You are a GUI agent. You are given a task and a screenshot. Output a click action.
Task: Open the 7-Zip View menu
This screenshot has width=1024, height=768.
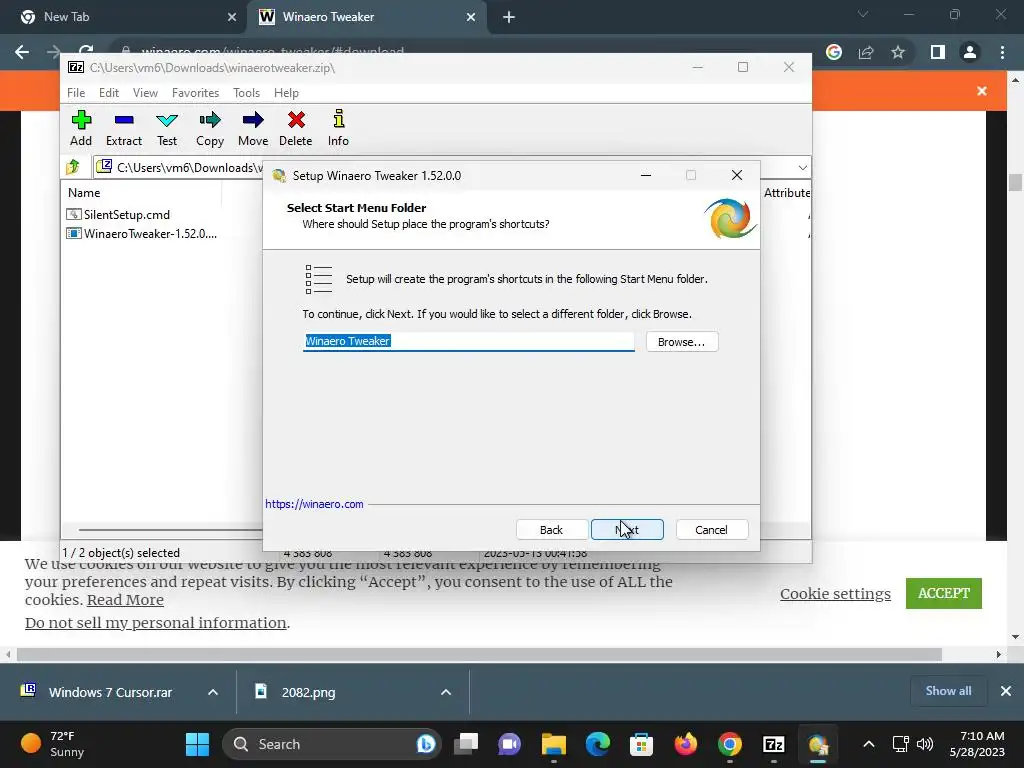[x=145, y=93]
